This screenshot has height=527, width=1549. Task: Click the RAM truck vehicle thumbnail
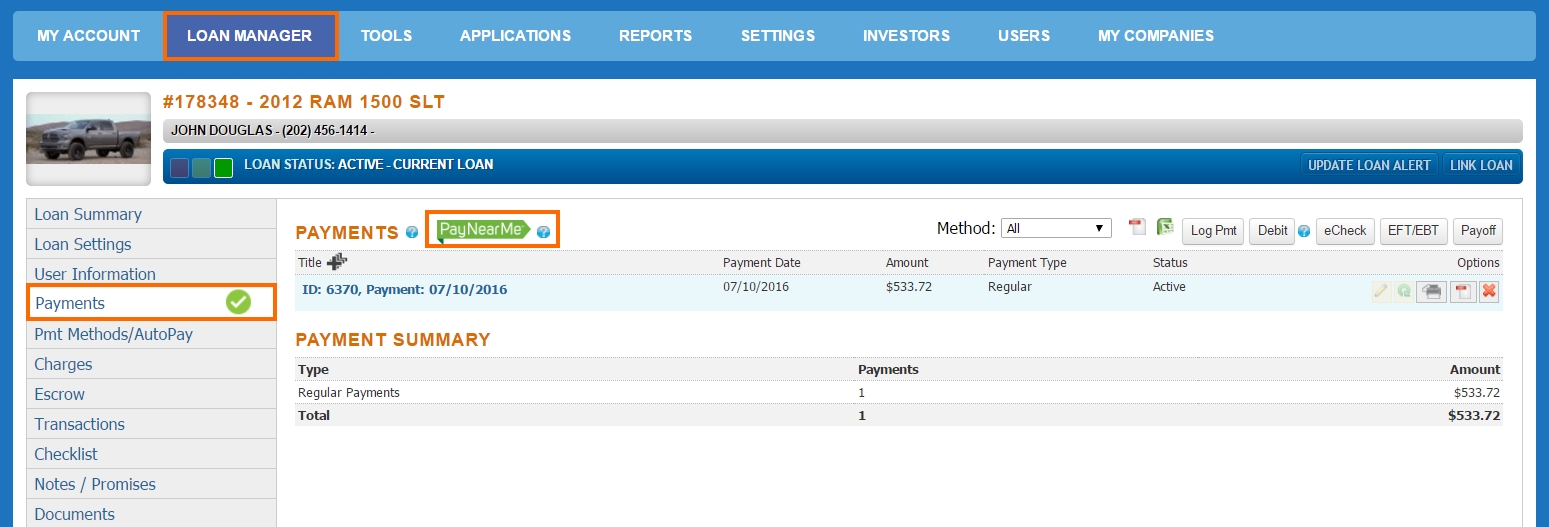pos(88,139)
